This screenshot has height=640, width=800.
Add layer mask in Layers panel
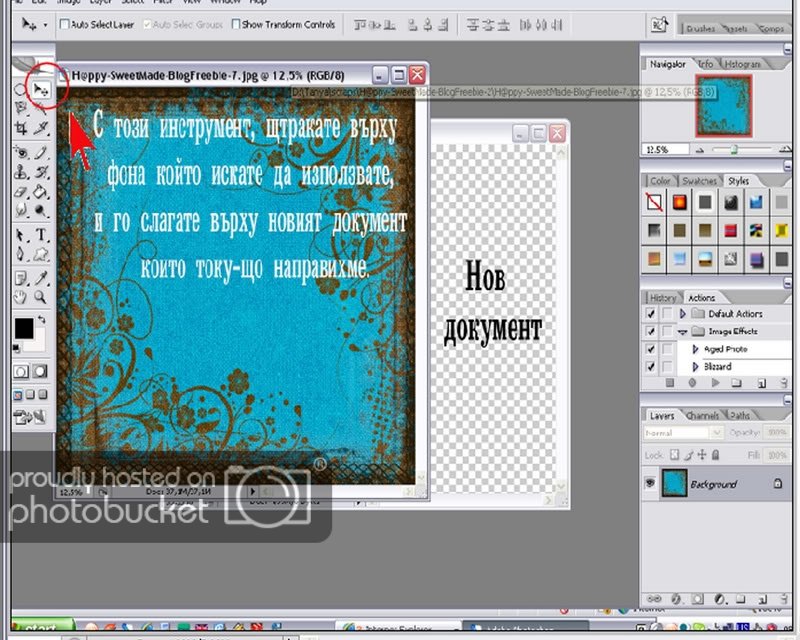[697, 599]
